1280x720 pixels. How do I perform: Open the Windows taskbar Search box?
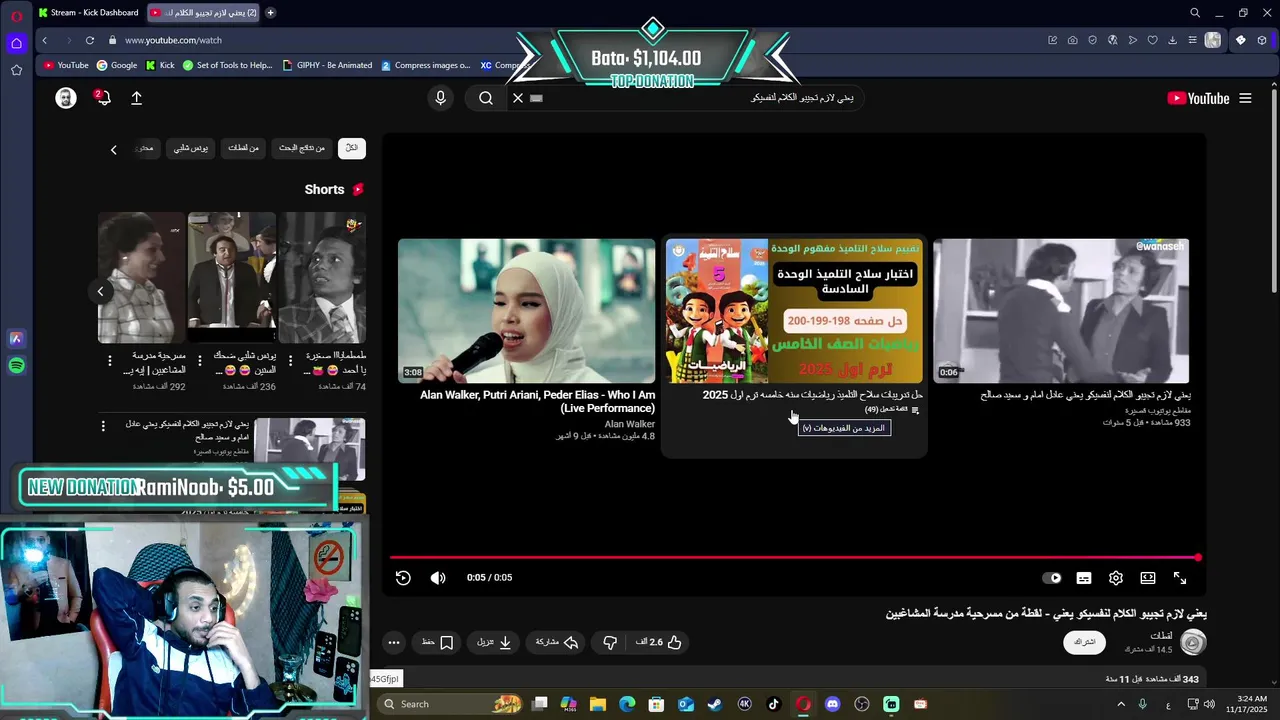point(452,704)
